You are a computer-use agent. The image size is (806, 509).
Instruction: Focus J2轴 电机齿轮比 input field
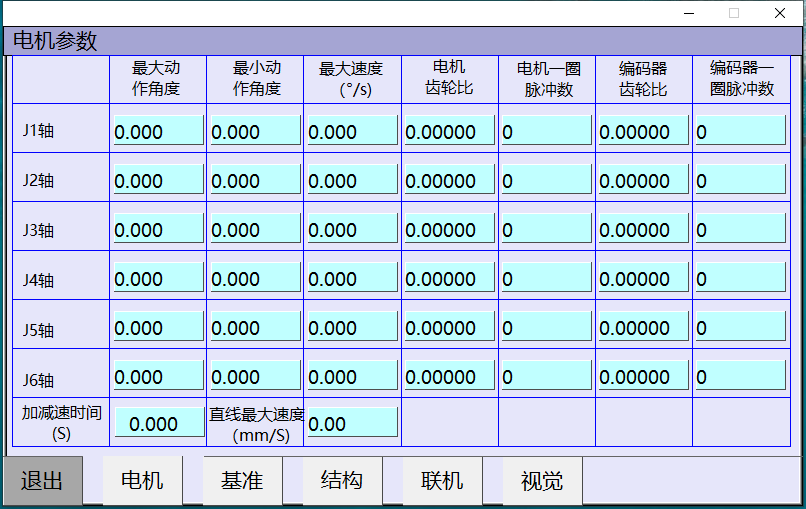click(449, 180)
